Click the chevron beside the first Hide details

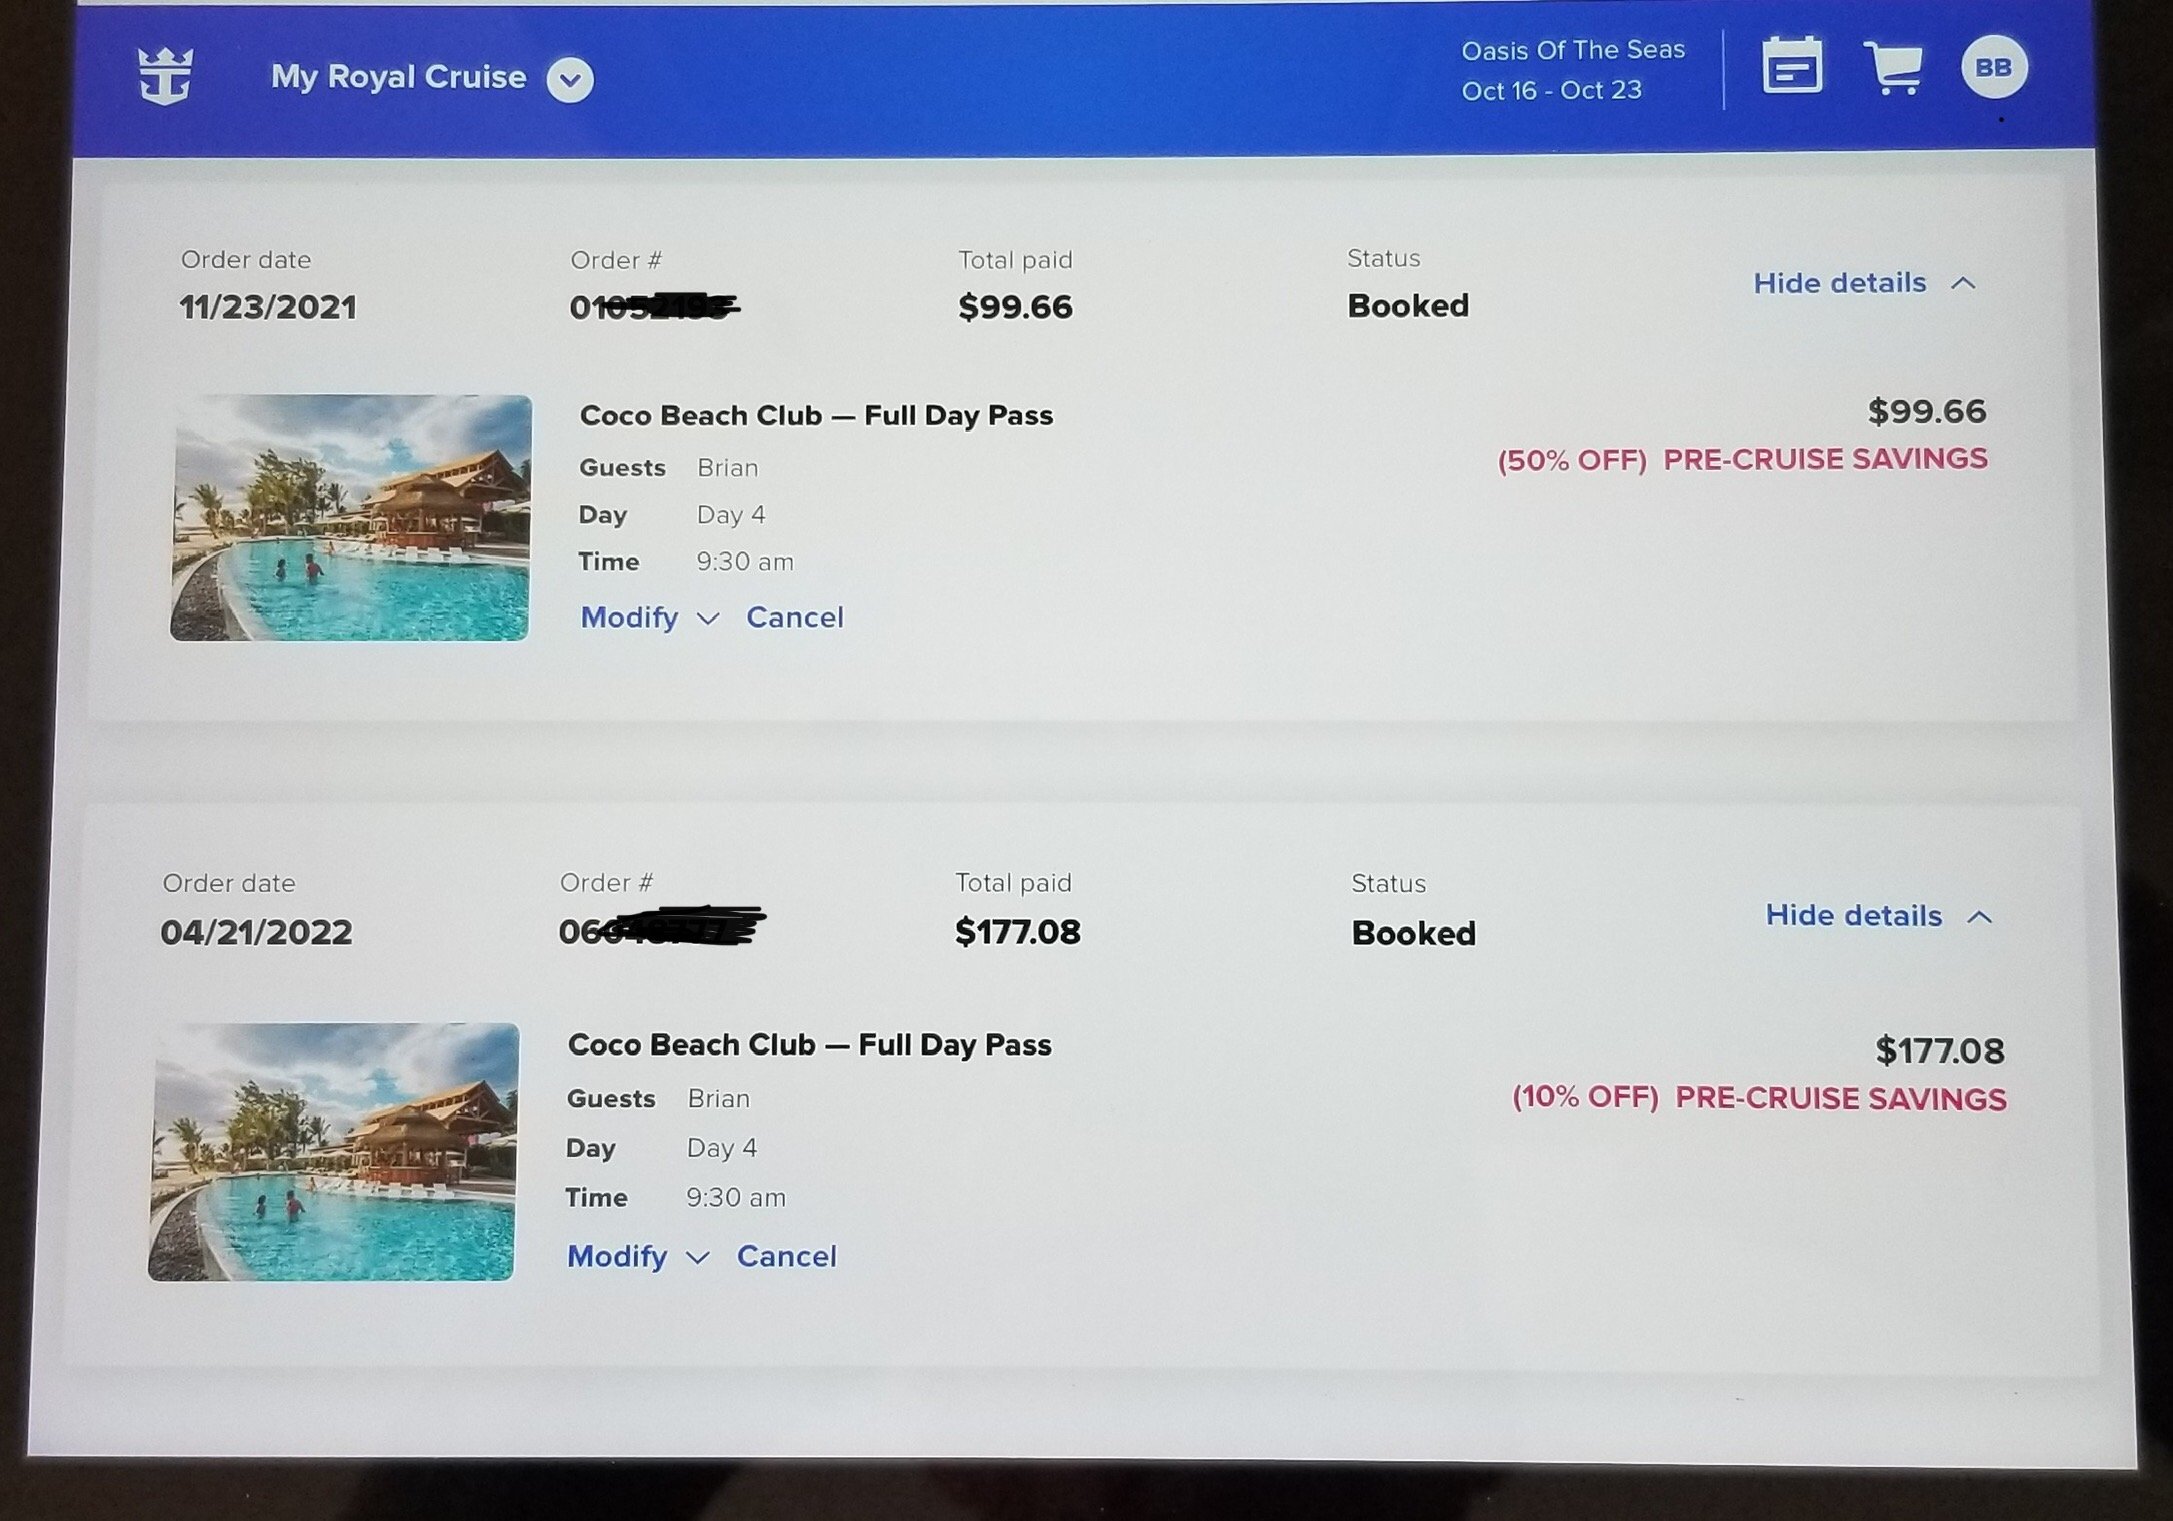tap(1963, 283)
